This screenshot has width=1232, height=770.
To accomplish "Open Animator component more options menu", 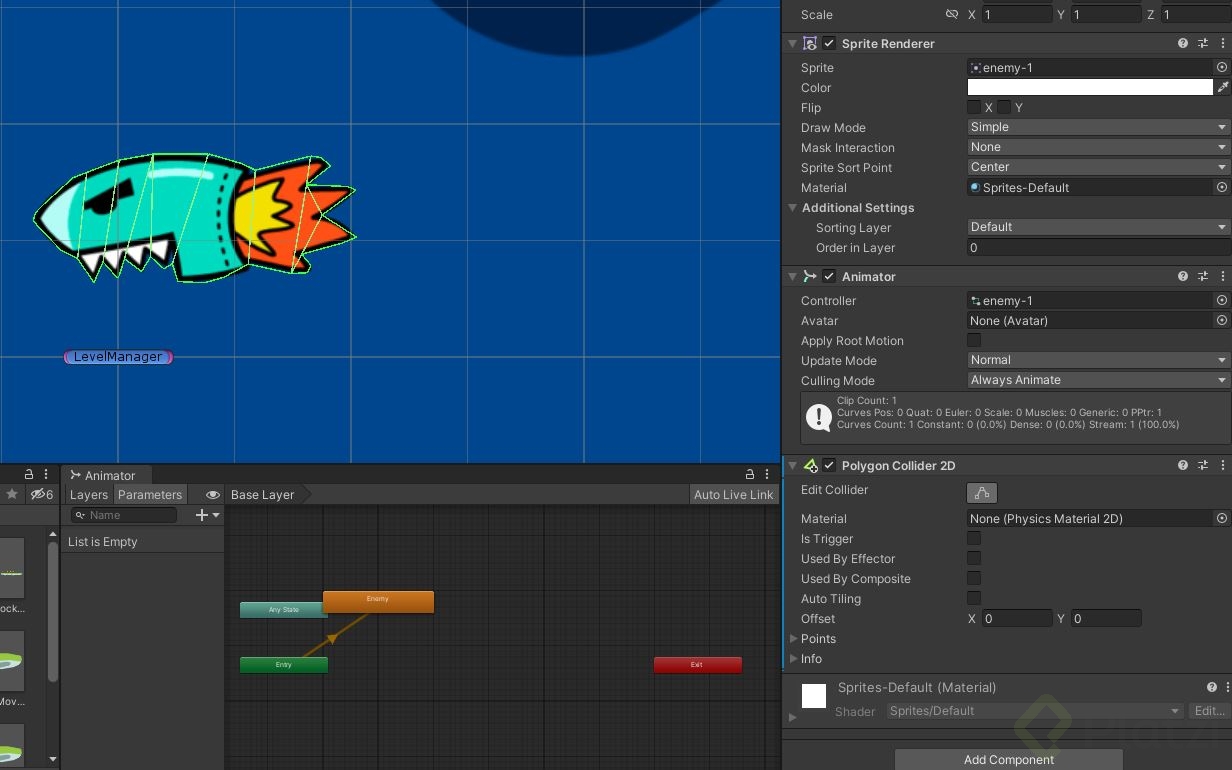I will (x=1222, y=277).
